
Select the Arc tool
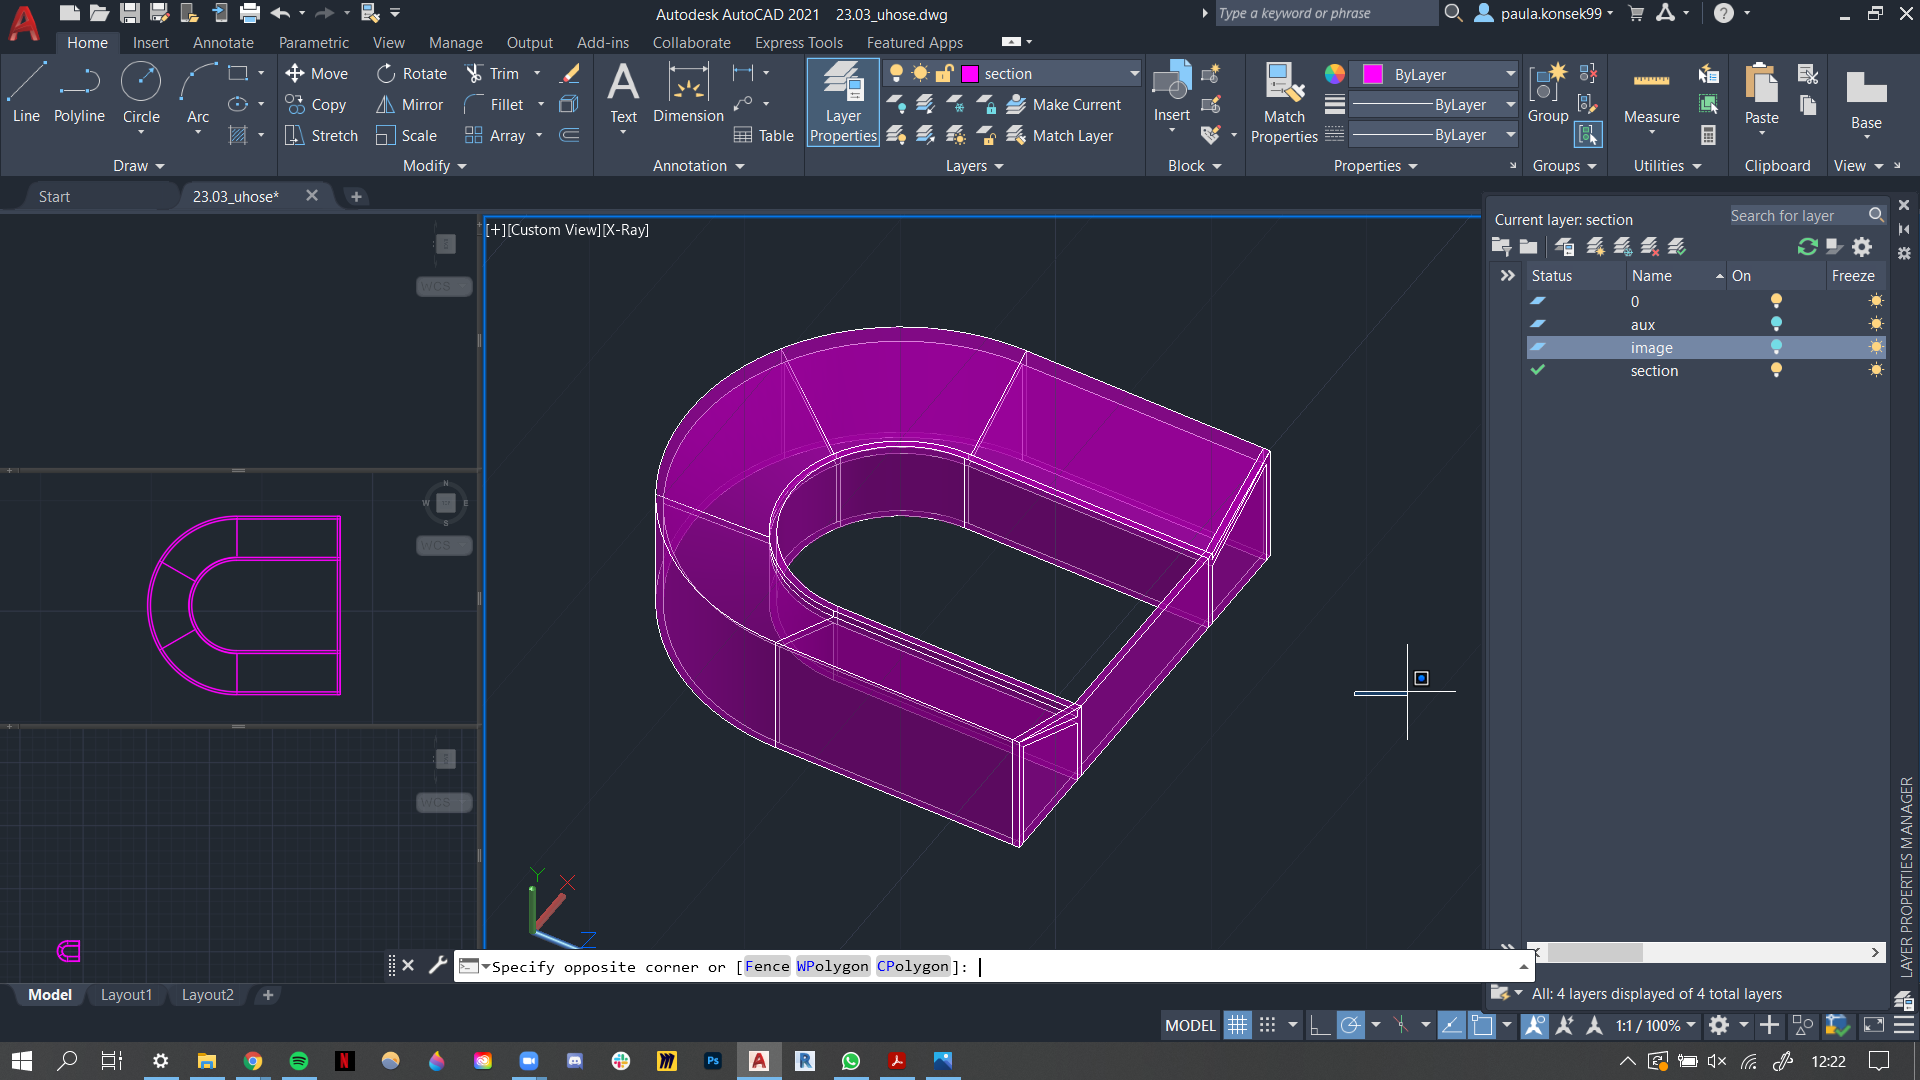coord(198,92)
